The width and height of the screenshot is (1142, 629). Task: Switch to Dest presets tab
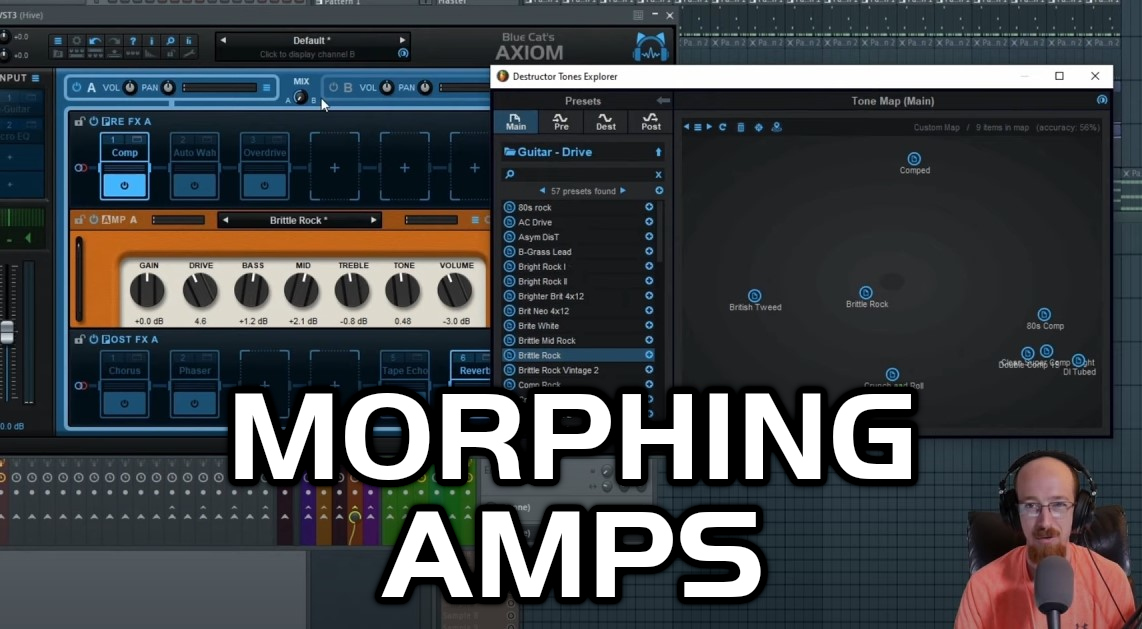click(x=606, y=122)
